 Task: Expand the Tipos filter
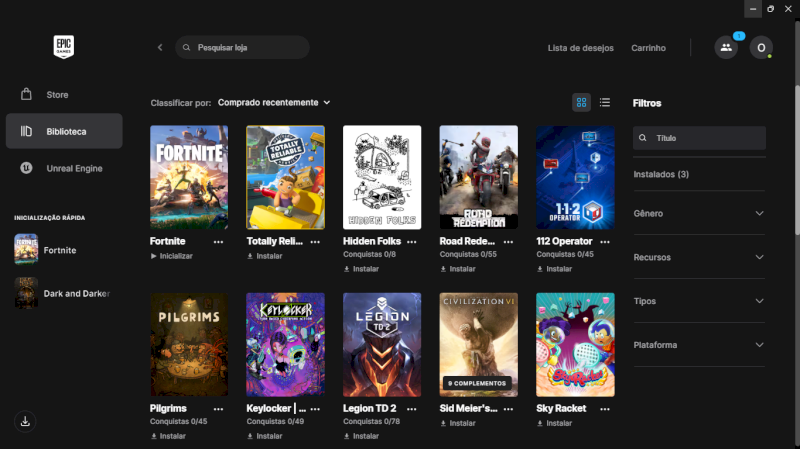[x=699, y=301]
